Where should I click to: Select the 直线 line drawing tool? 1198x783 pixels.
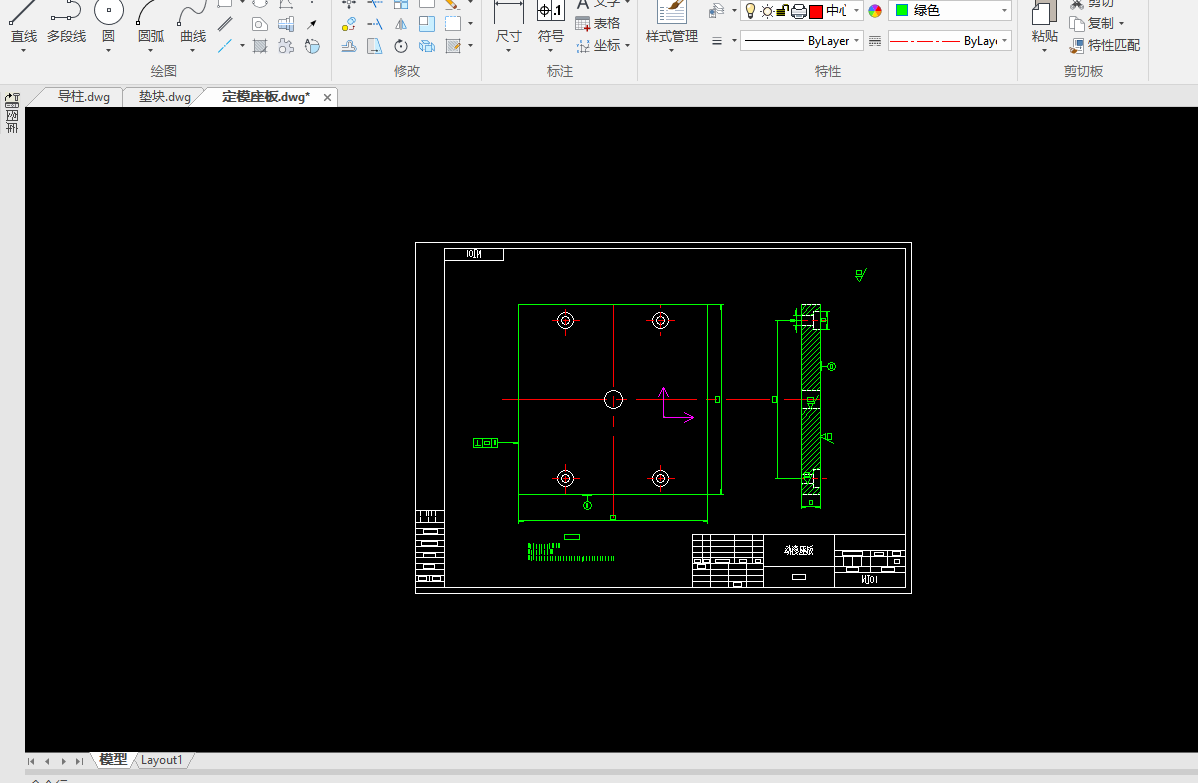23,22
